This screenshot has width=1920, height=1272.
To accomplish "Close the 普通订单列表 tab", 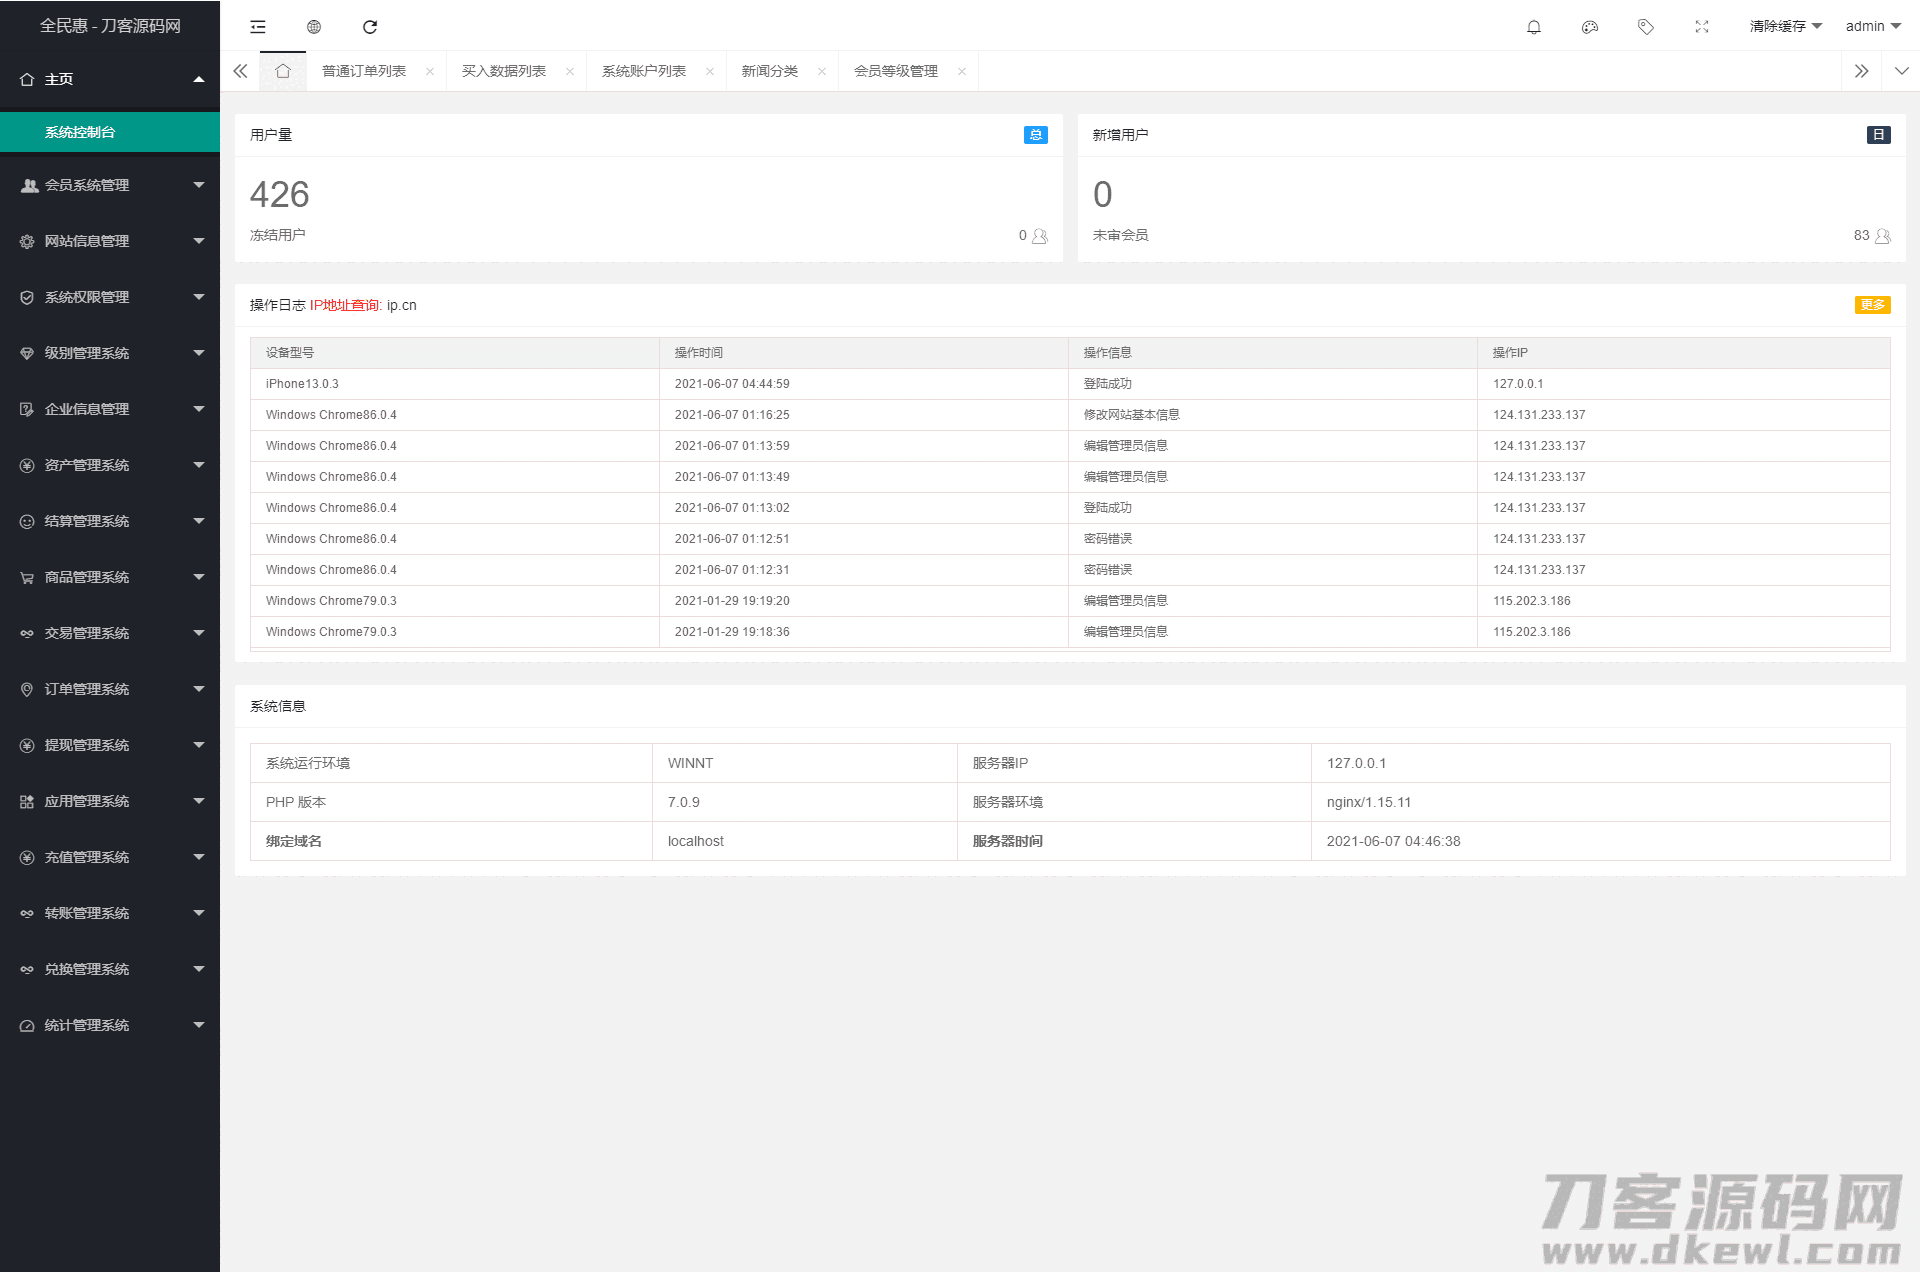I will pos(430,71).
